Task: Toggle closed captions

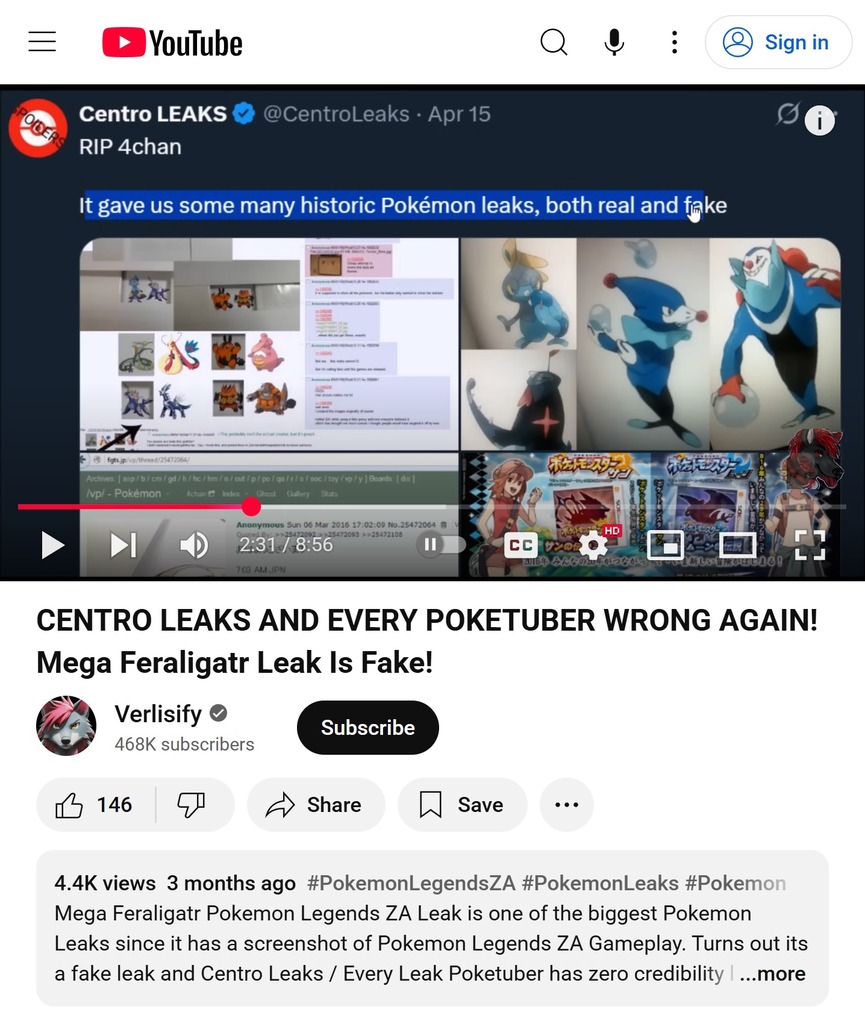Action: [x=521, y=545]
